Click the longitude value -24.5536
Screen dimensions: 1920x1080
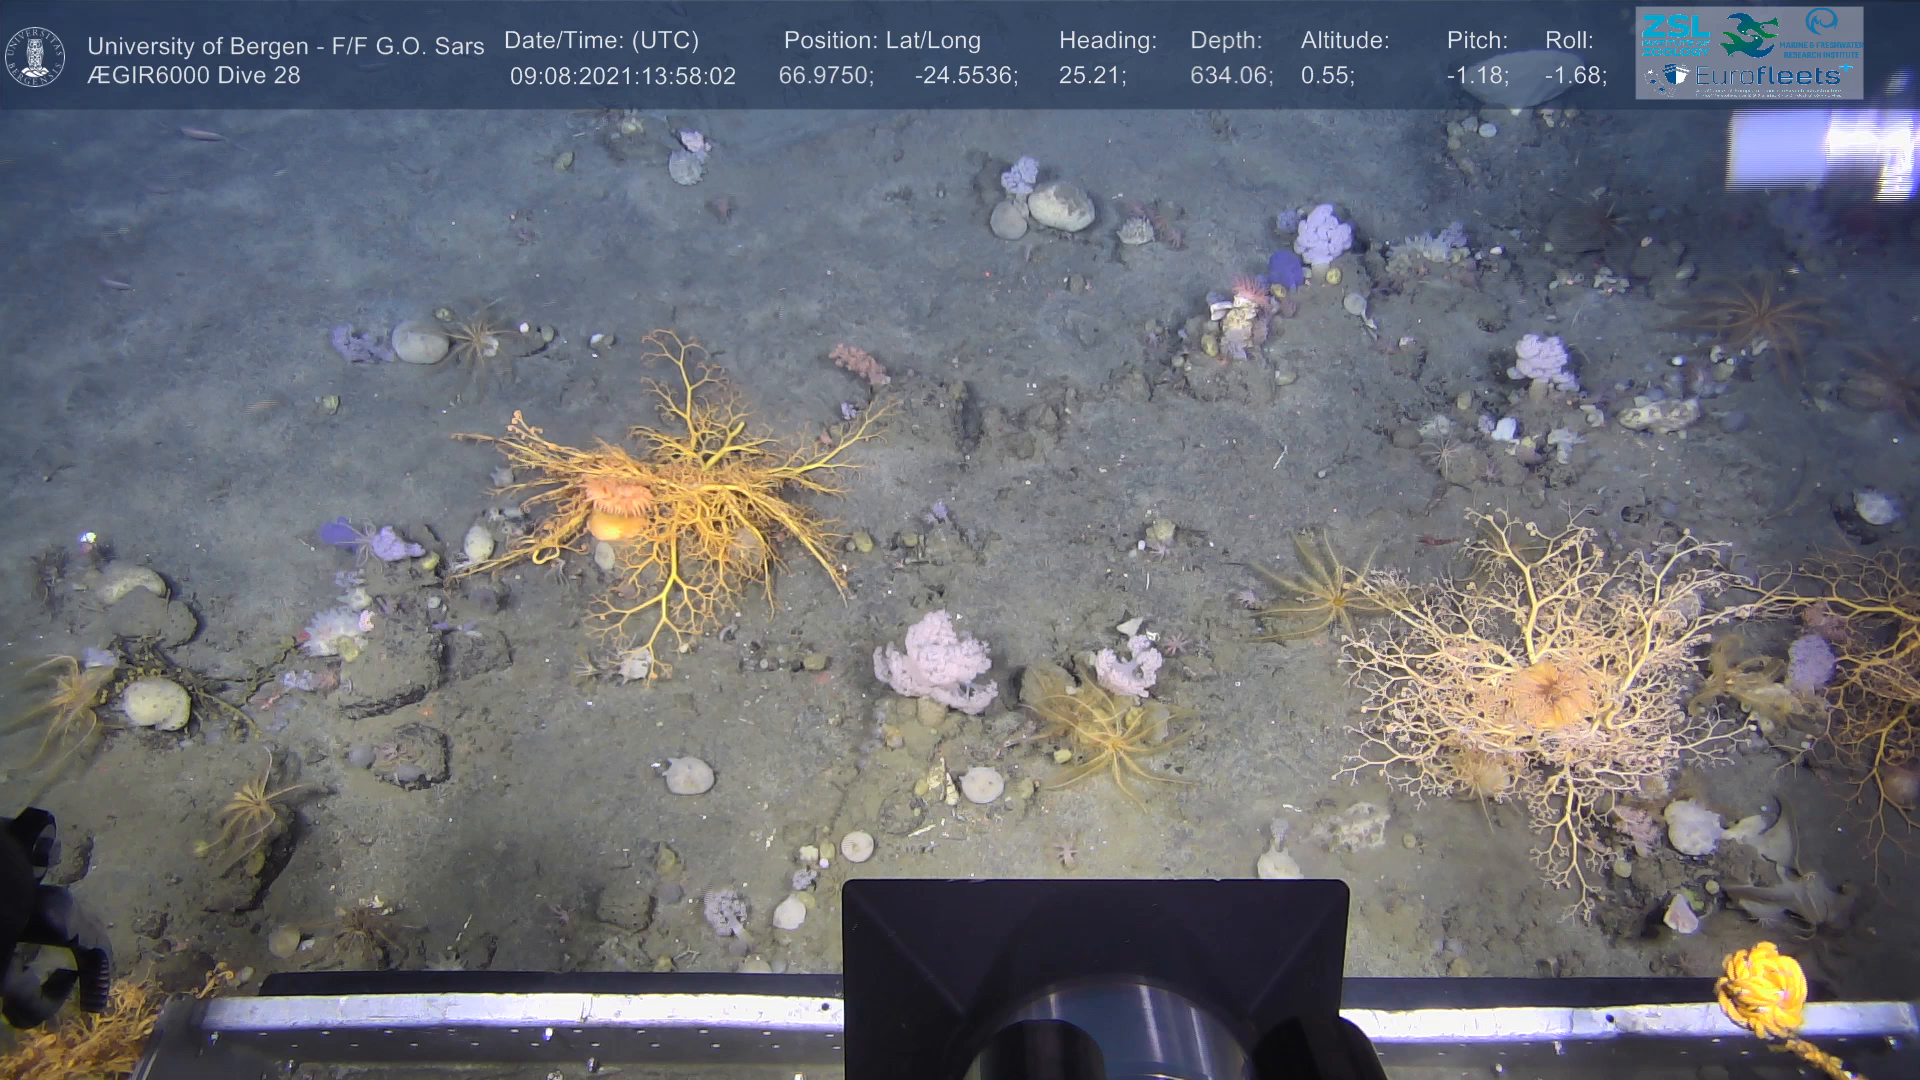[x=965, y=77]
